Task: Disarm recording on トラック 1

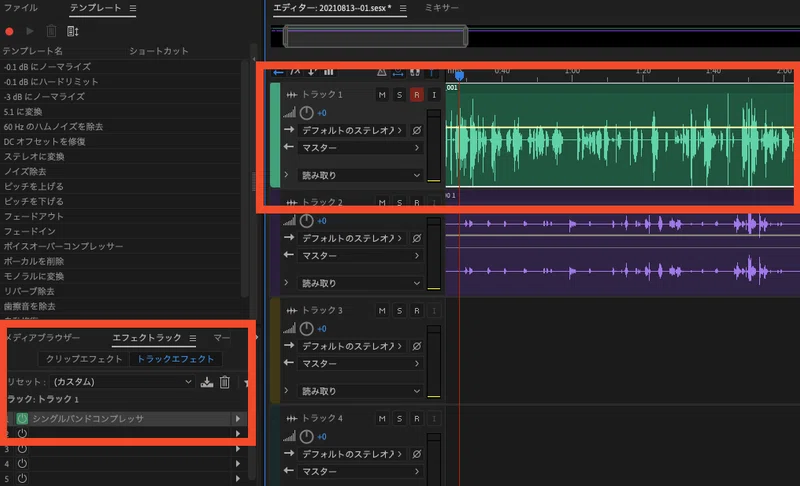Action: 416,95
